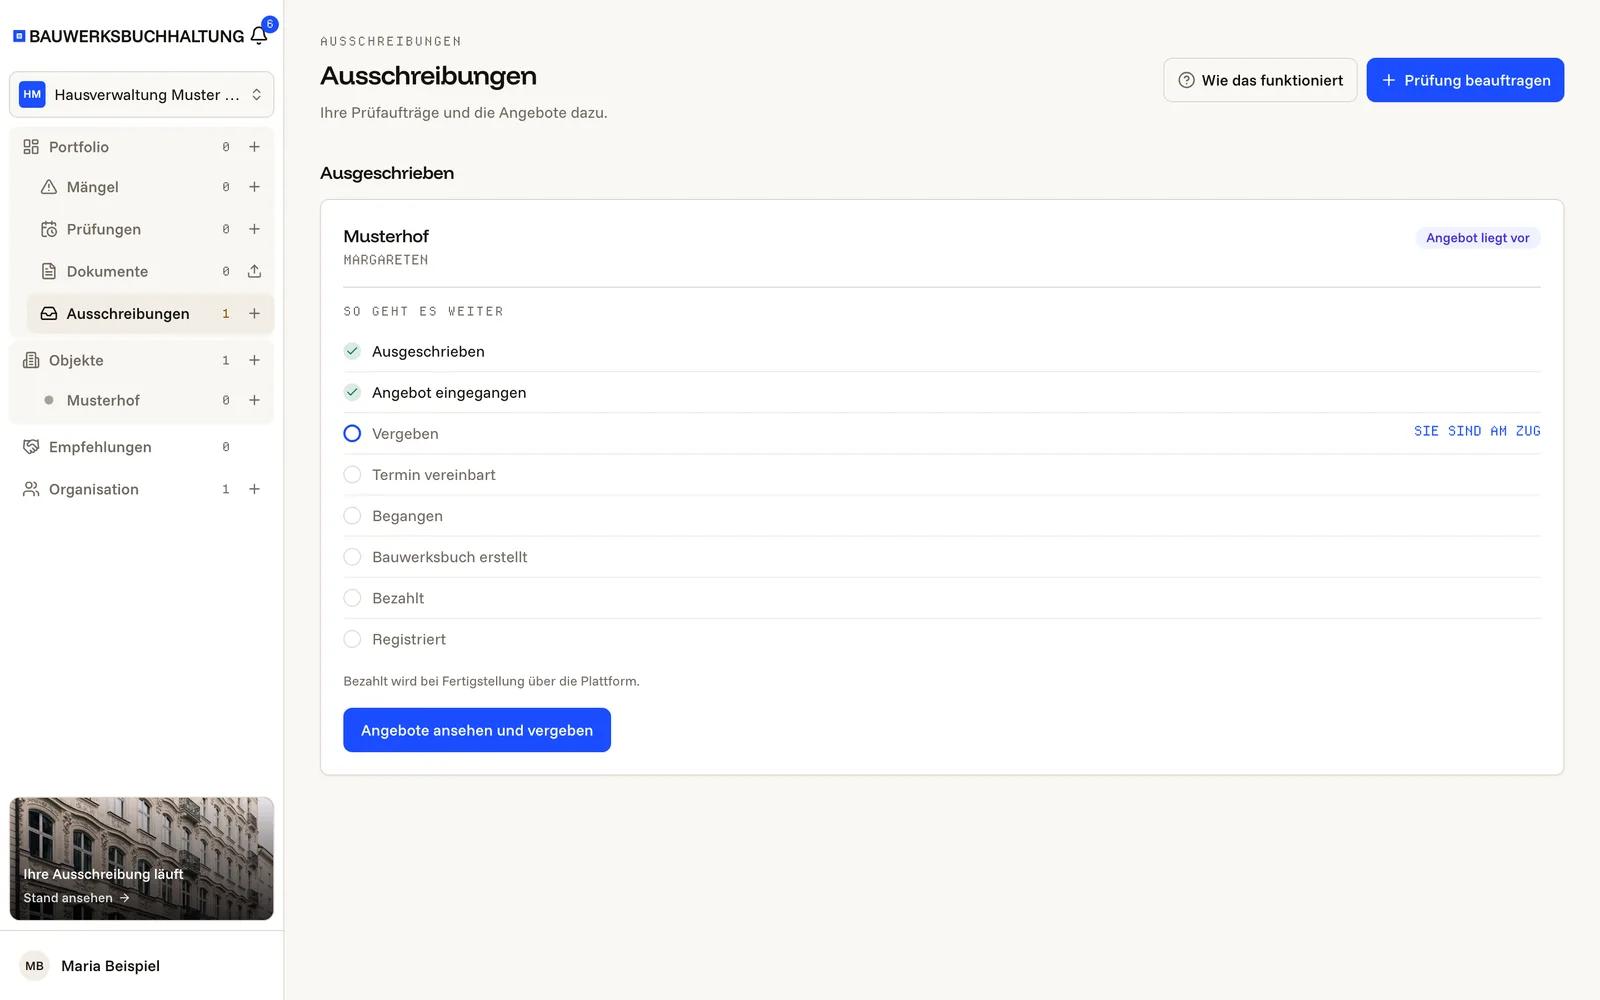Select Ausschreibungen in the sidebar
The height and width of the screenshot is (1000, 1600).
point(128,313)
